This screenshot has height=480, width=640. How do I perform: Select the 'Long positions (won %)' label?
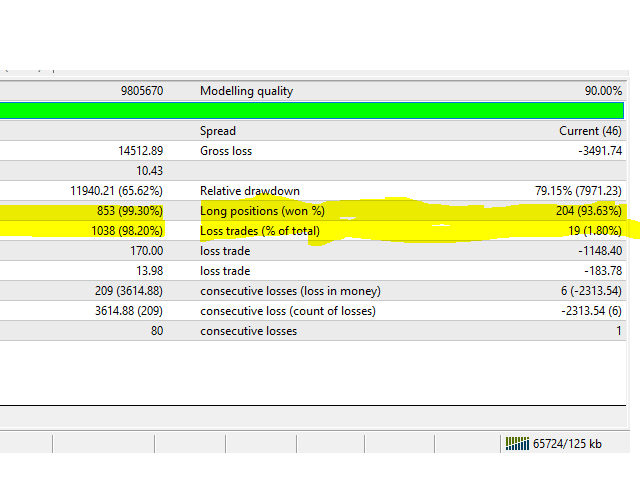[x=262, y=211]
